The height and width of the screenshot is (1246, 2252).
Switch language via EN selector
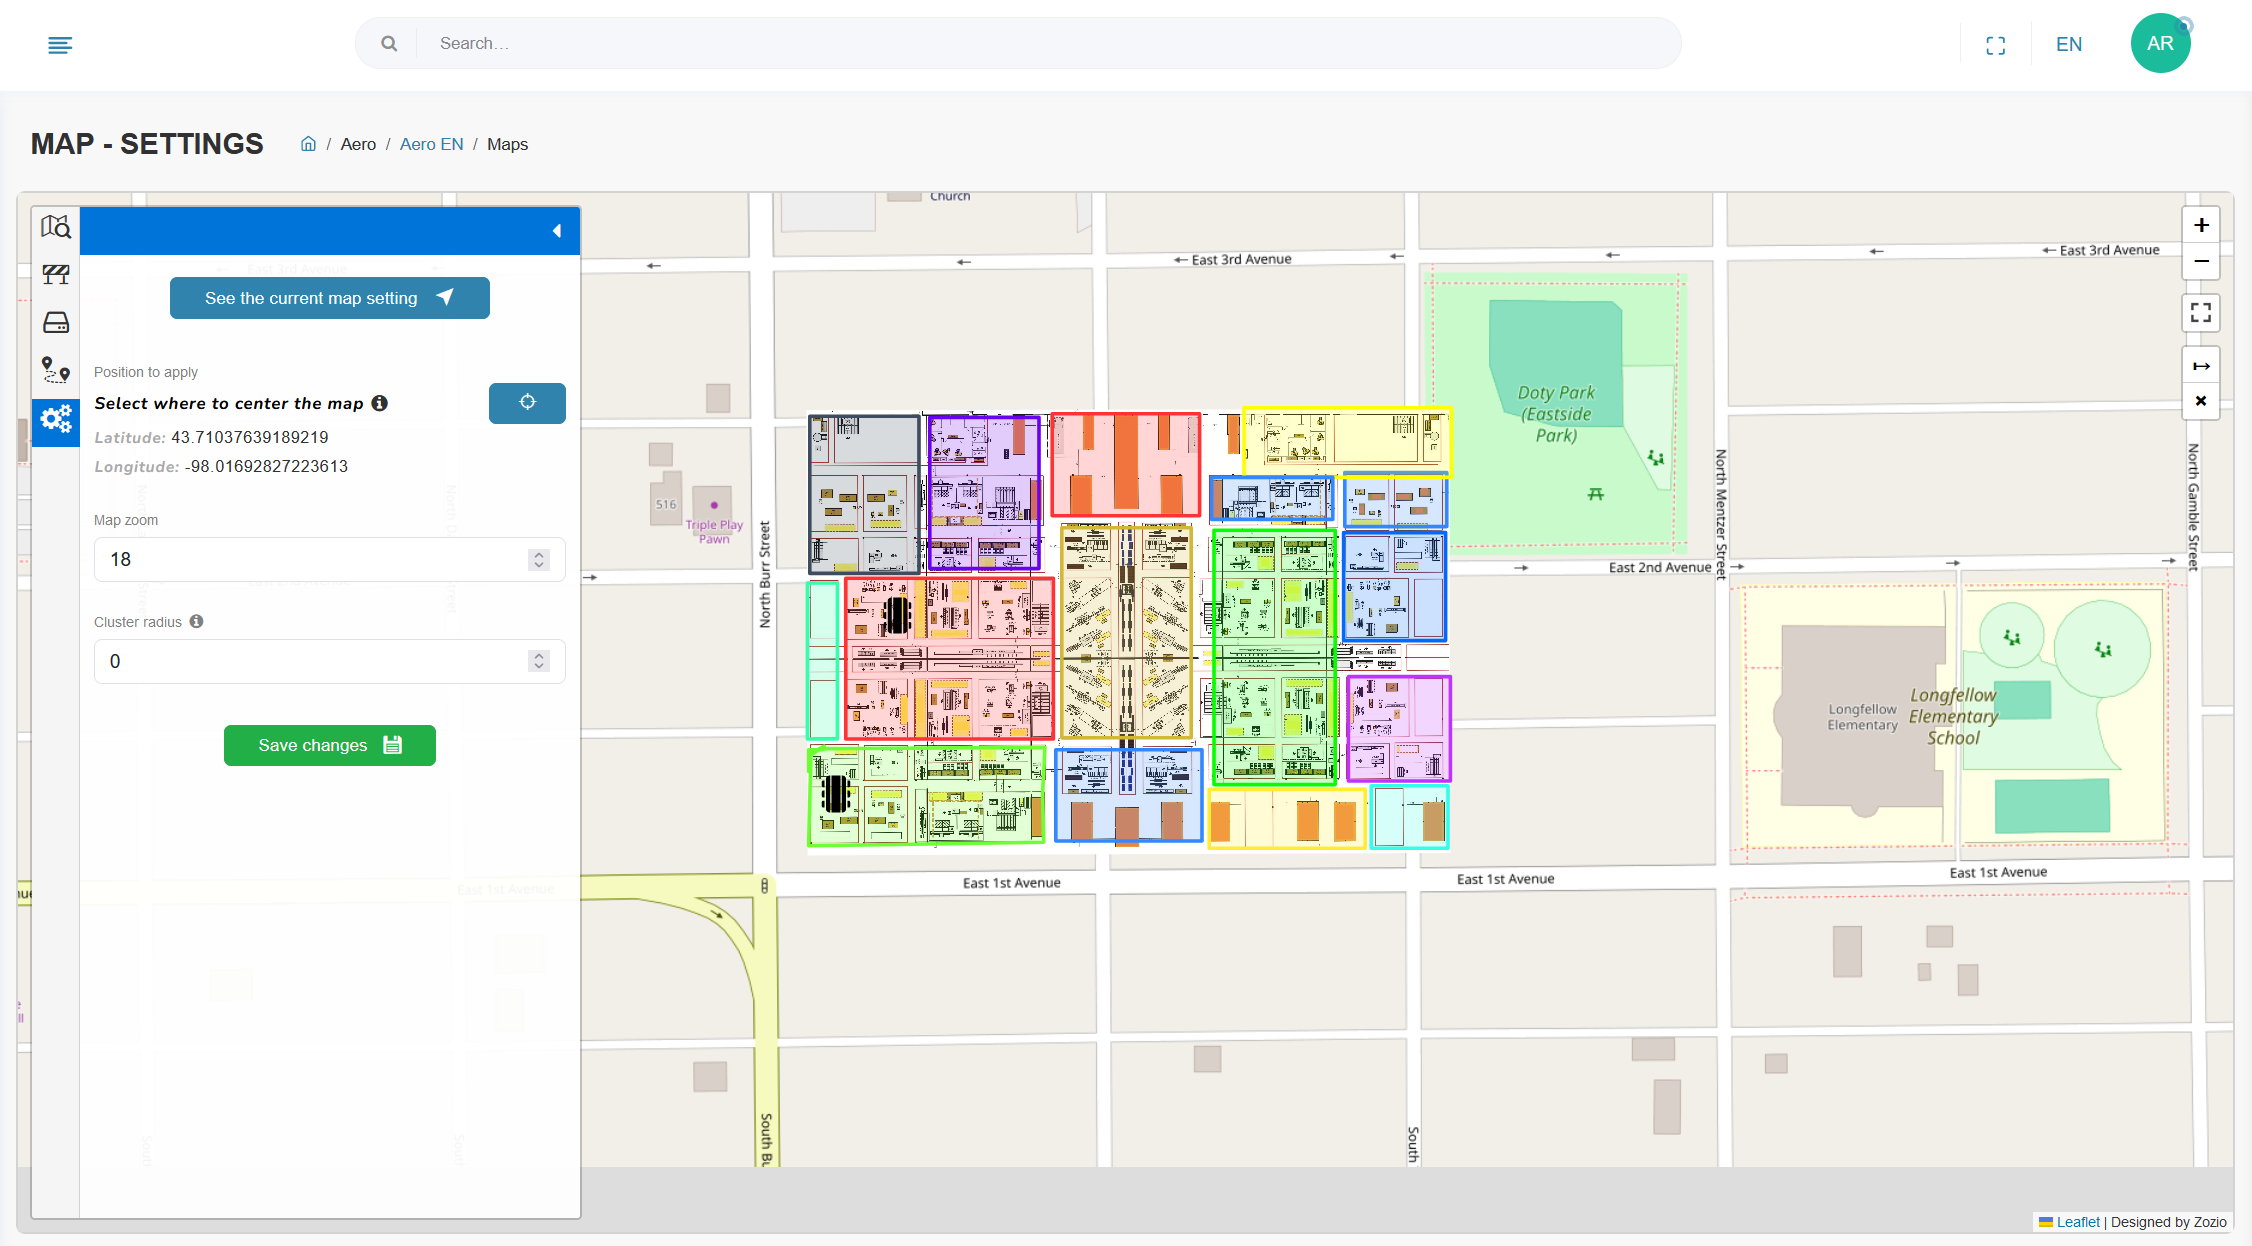pyautogui.click(x=2069, y=44)
